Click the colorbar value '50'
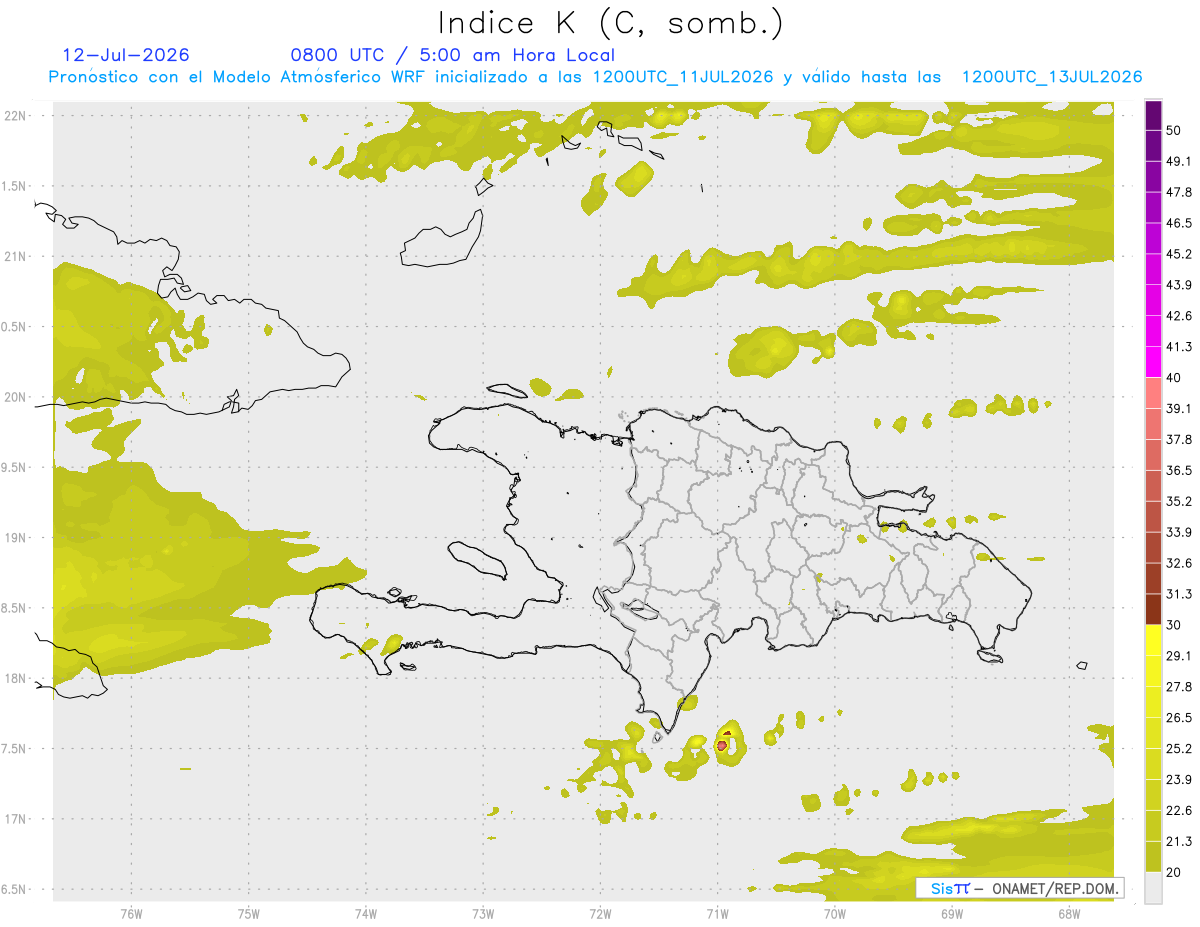Screen dimensions: 1200x927 pos(1174,130)
